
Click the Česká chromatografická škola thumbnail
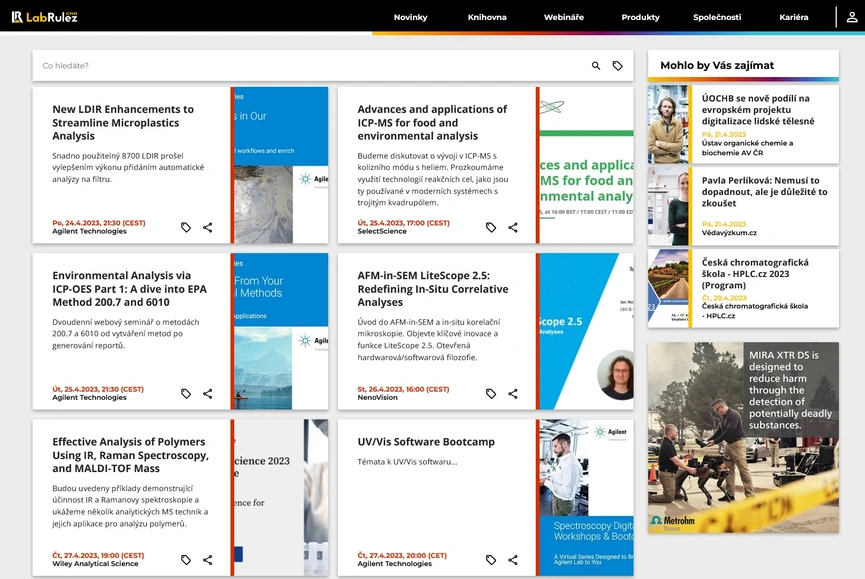pyautogui.click(x=668, y=286)
